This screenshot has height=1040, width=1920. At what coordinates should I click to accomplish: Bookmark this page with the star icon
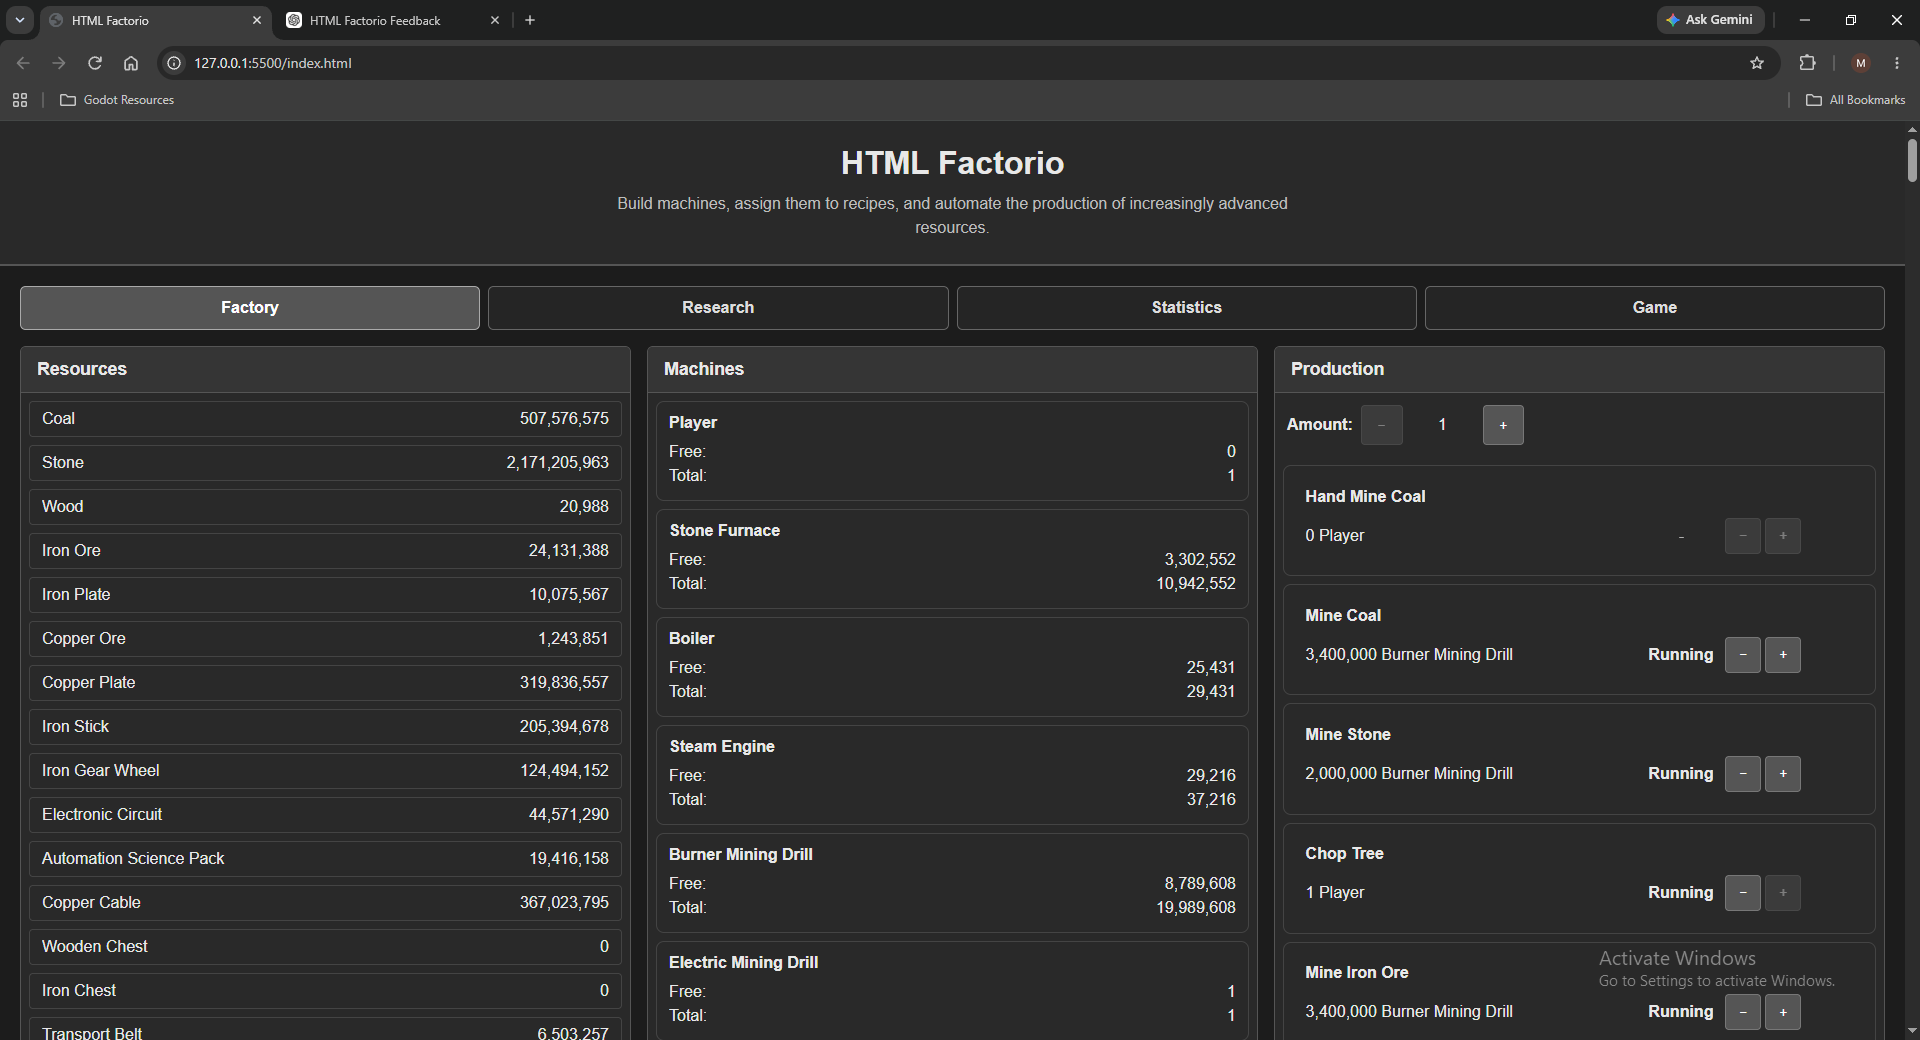(1757, 63)
